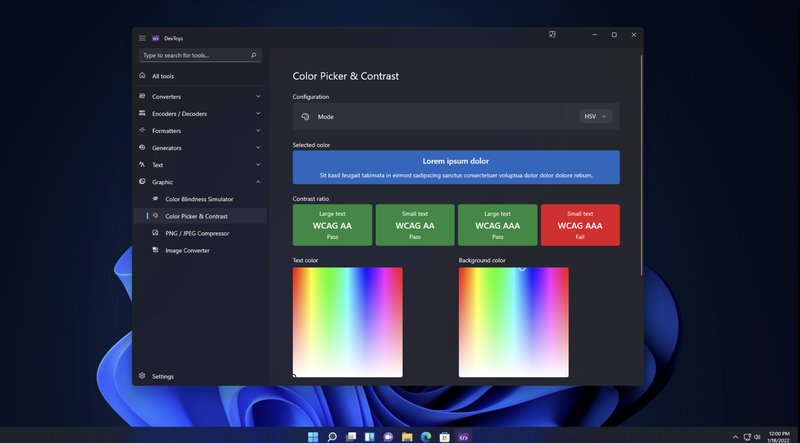Image resolution: width=800 pixels, height=443 pixels.
Task: Pick a color in the Text color spectrum
Action: [347, 322]
